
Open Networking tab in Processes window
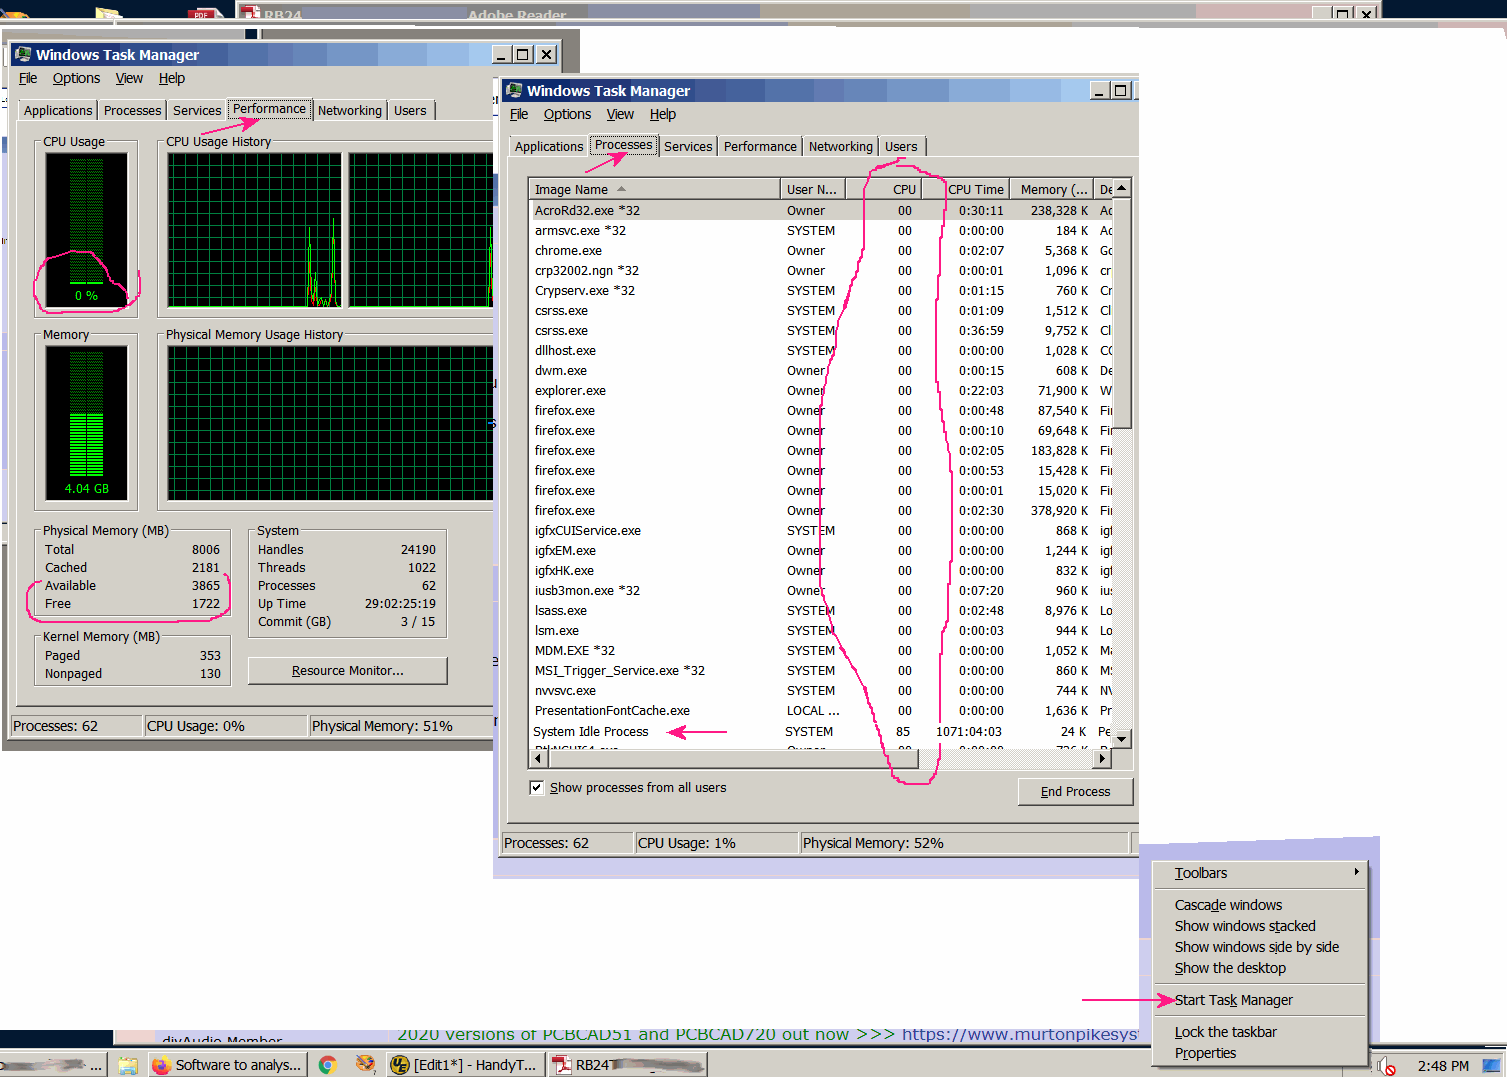tap(840, 146)
